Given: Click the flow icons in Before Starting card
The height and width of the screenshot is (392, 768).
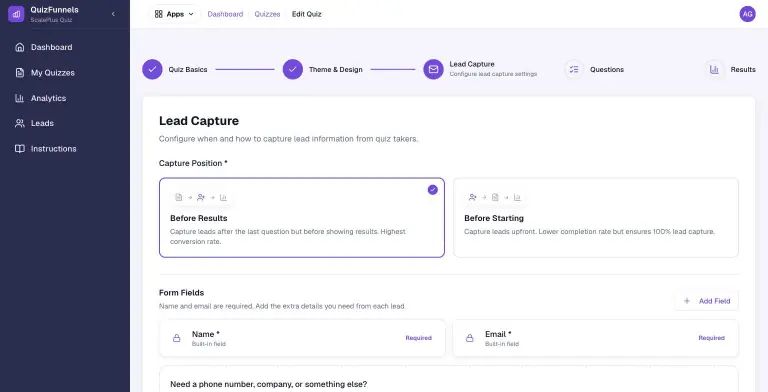Looking at the screenshot, I should tap(495, 197).
